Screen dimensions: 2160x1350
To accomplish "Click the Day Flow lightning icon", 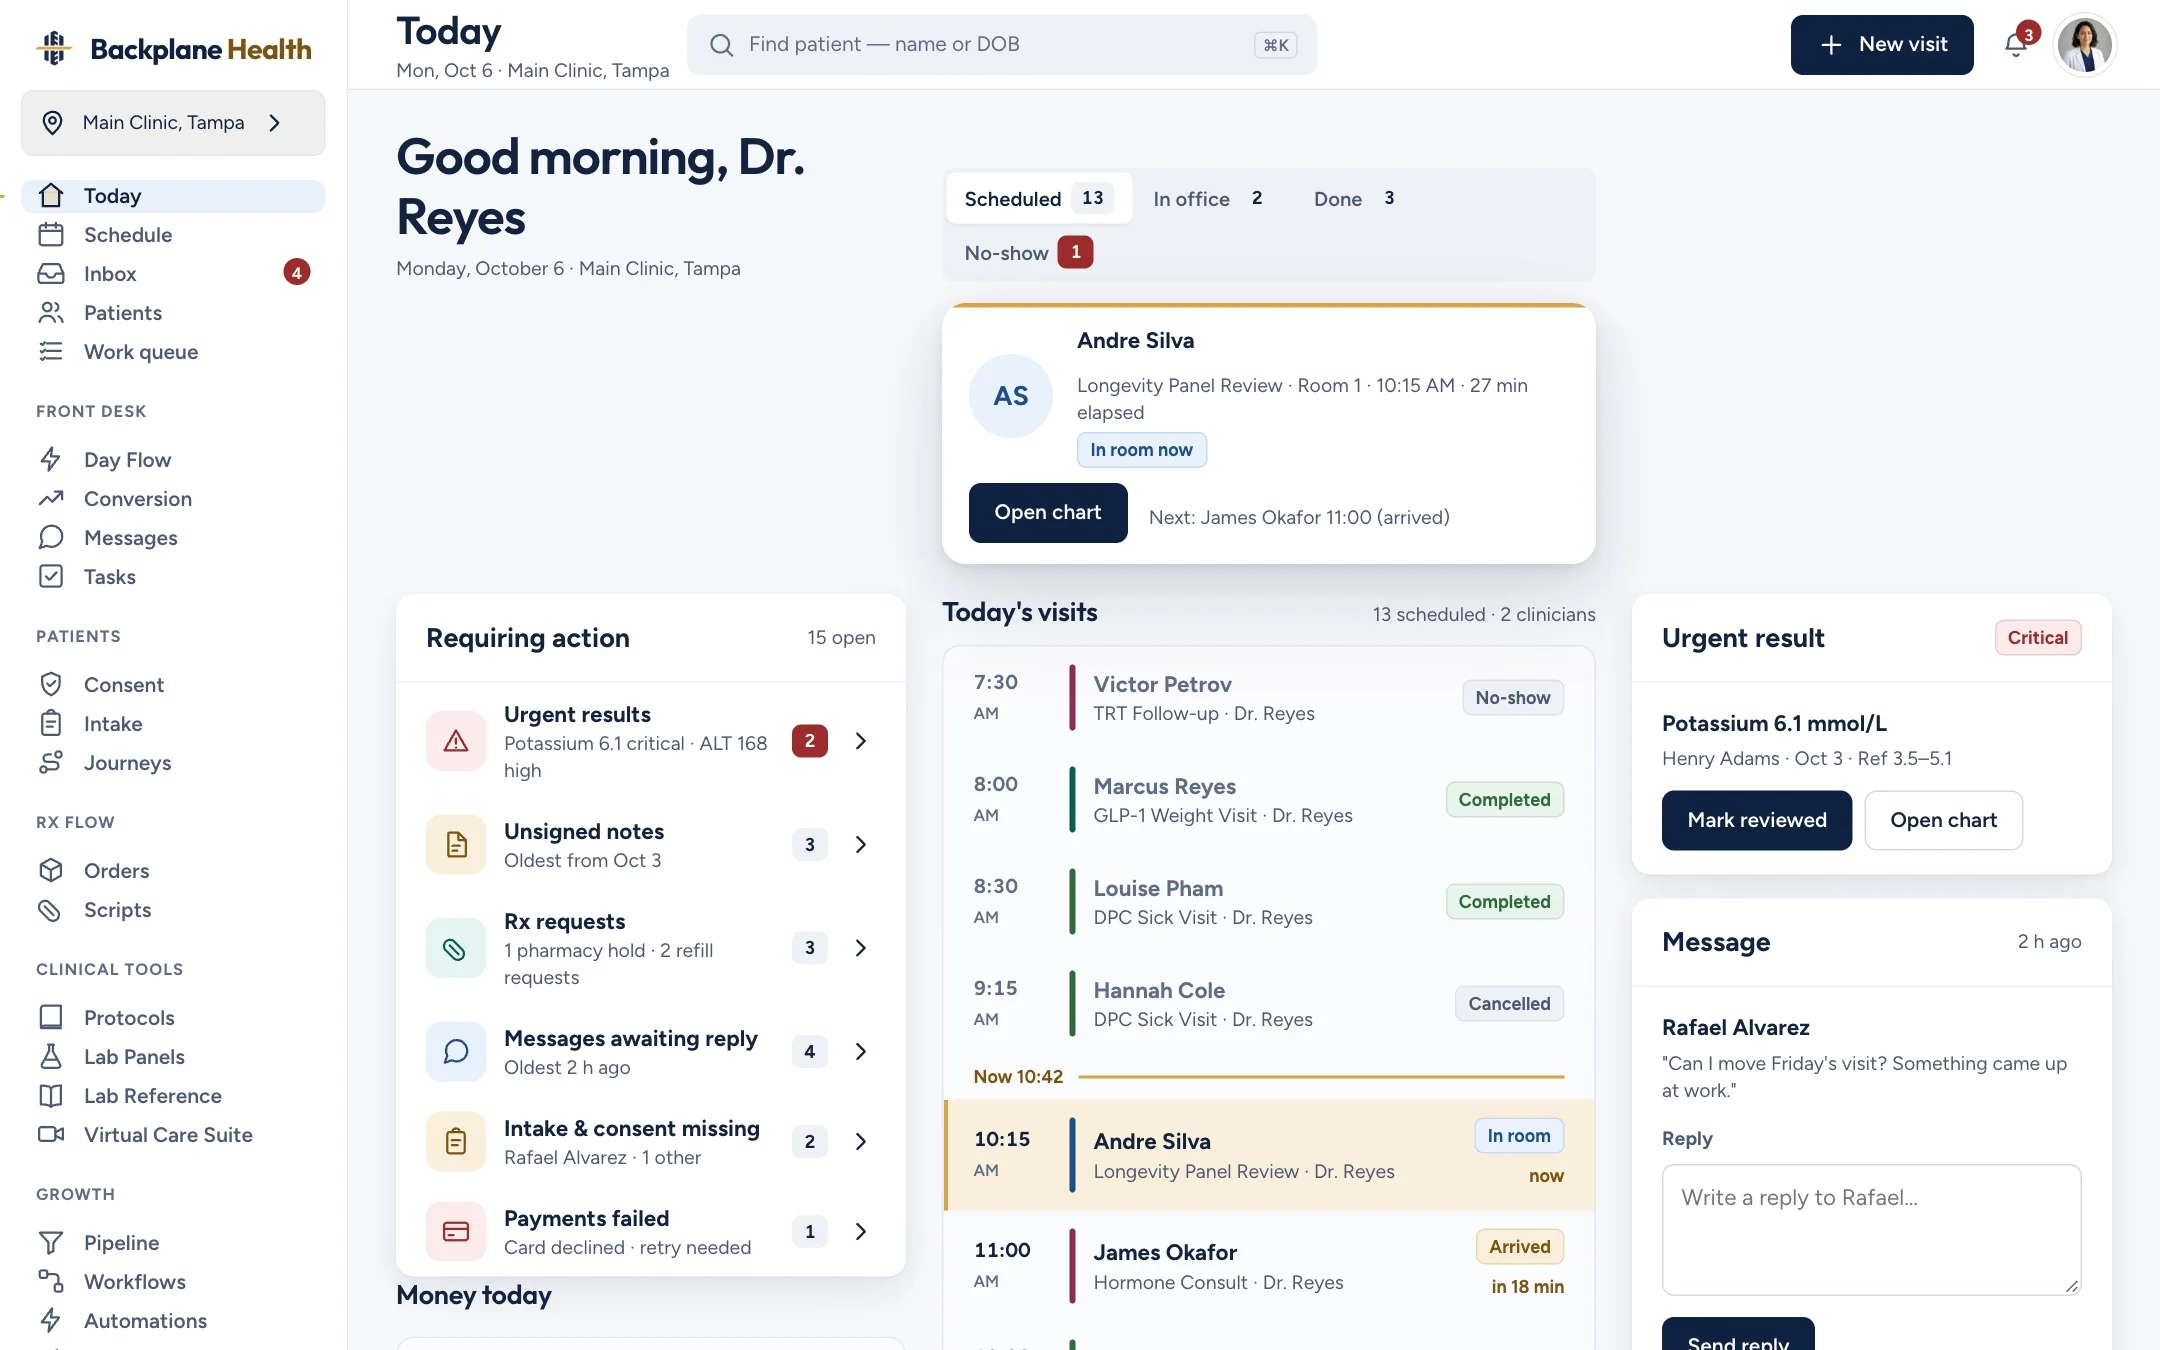I will click(x=51, y=460).
